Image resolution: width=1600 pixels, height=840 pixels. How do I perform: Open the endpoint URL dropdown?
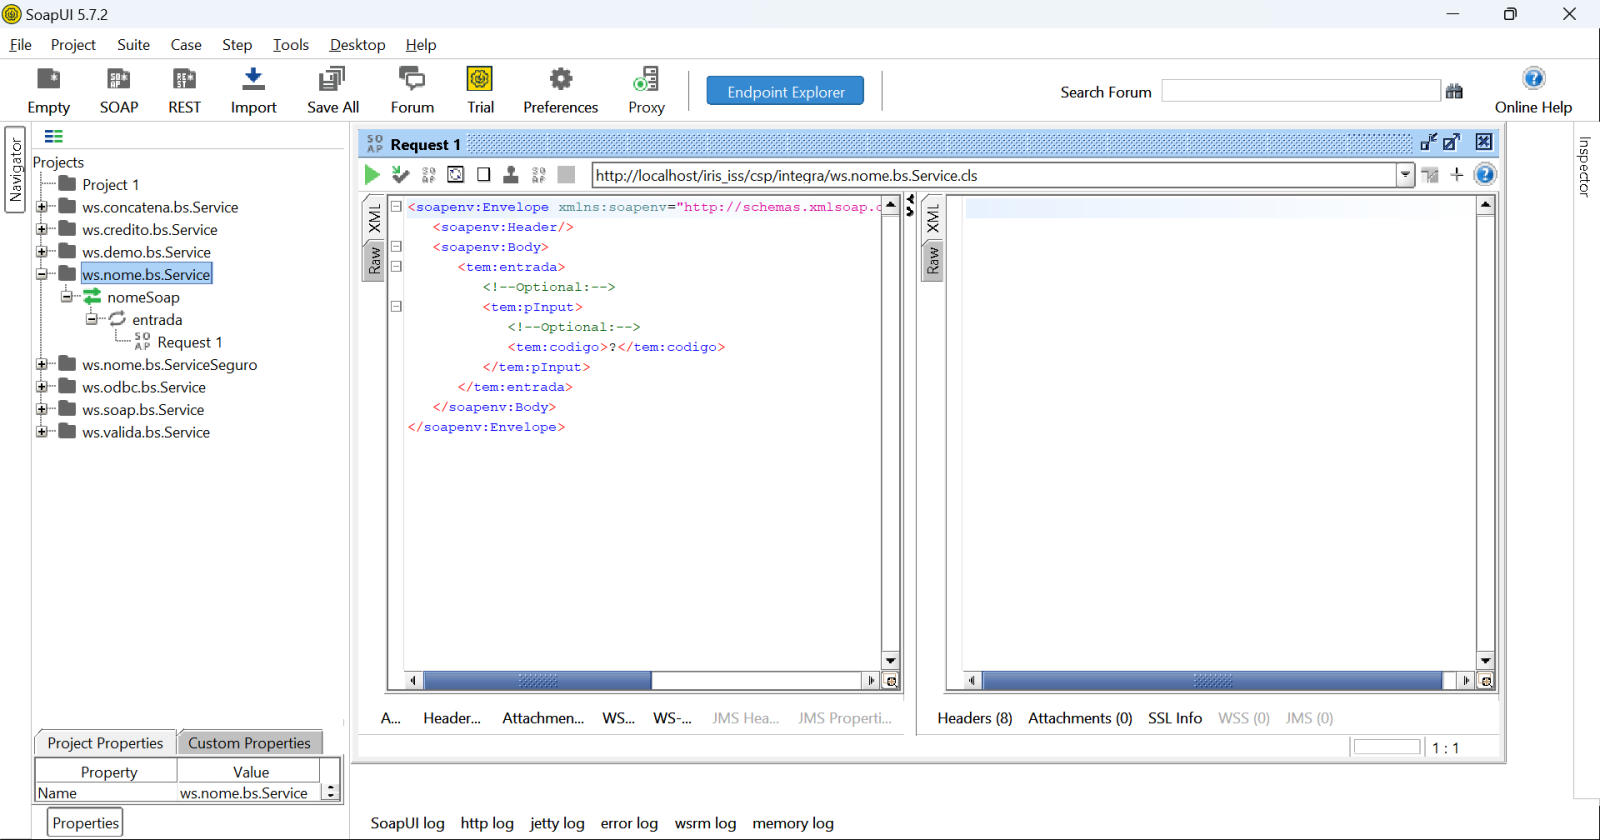pos(1405,175)
